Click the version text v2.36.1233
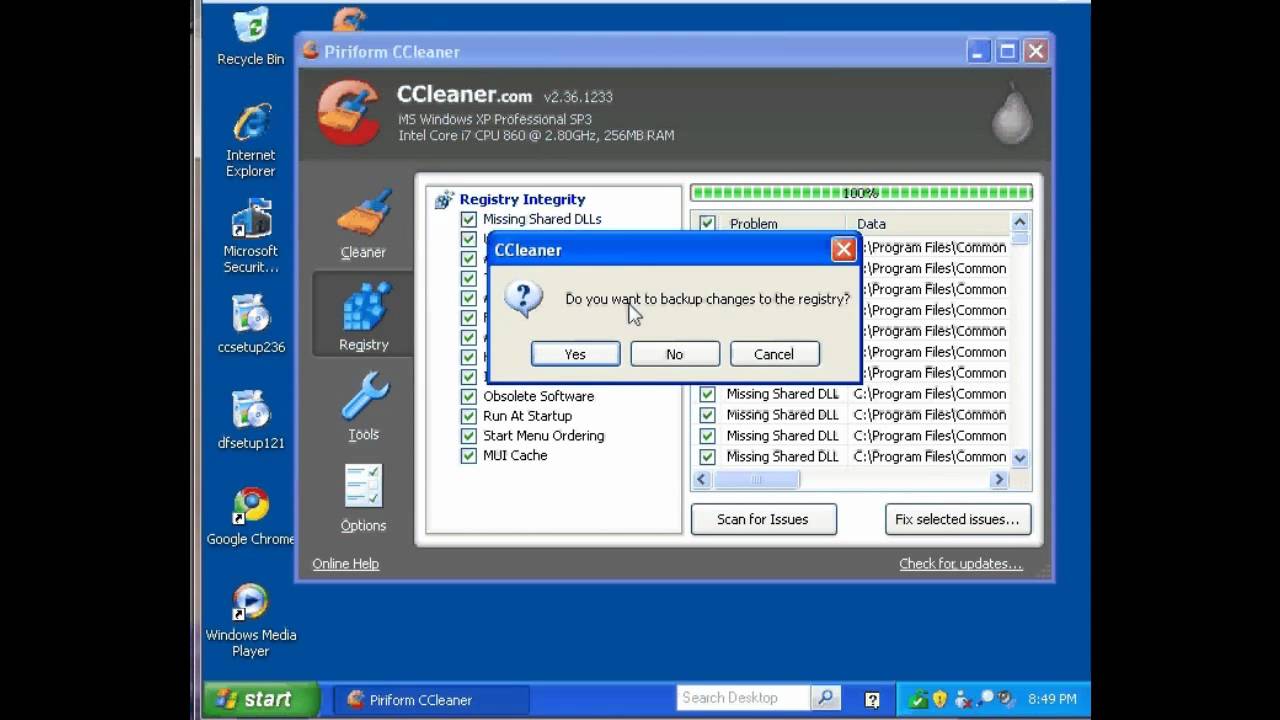 (x=578, y=97)
